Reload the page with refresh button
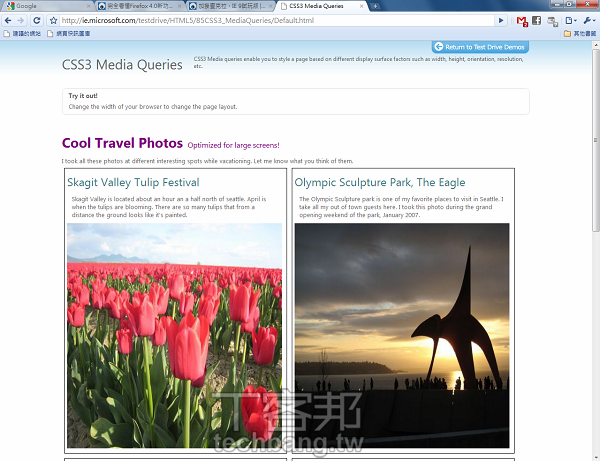 (x=35, y=20)
